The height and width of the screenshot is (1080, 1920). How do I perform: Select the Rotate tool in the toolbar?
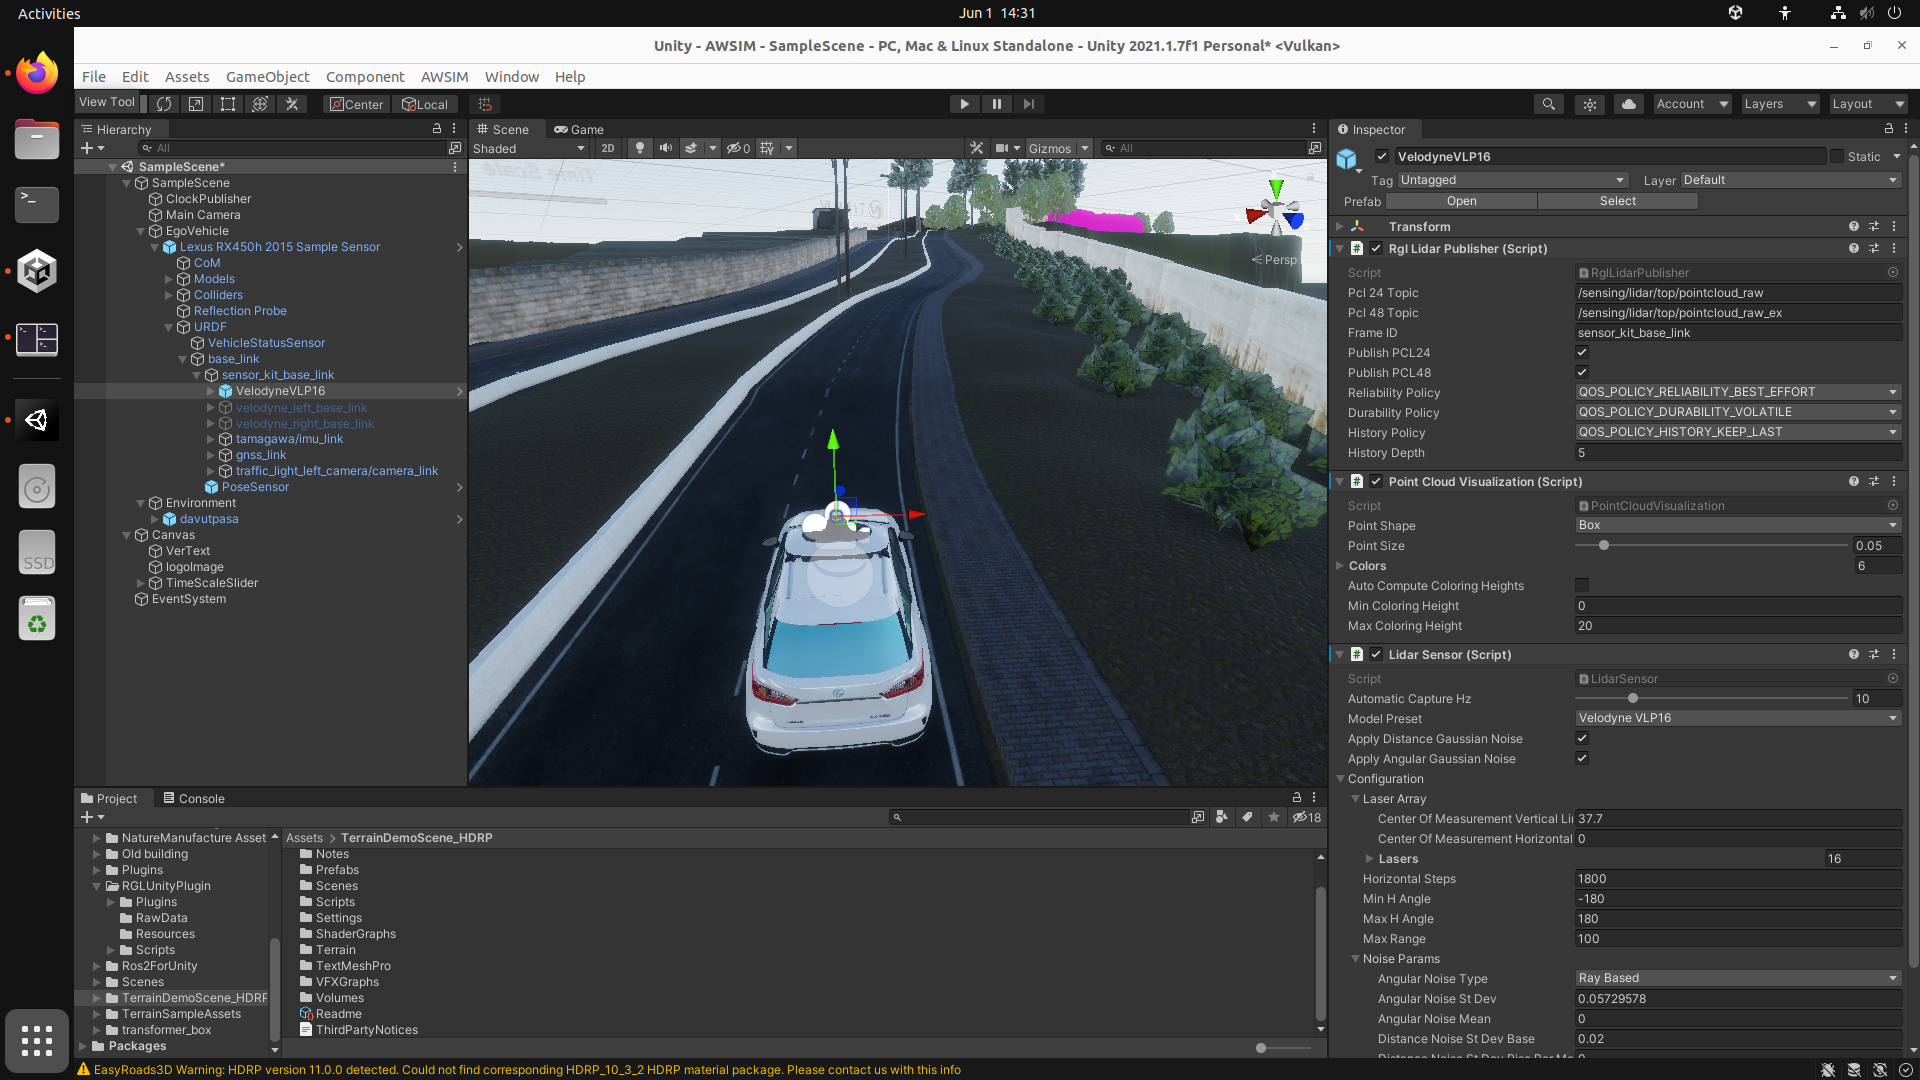tap(163, 104)
